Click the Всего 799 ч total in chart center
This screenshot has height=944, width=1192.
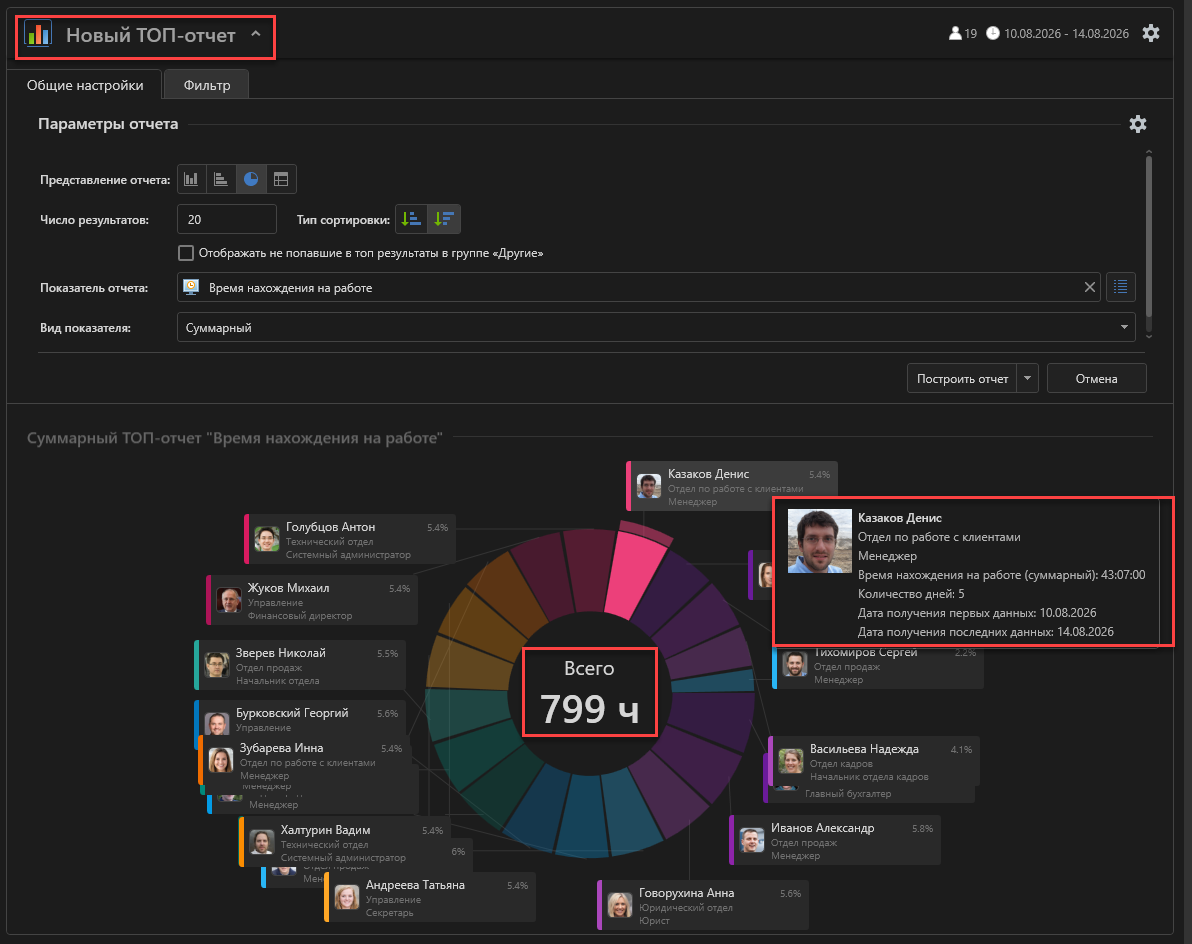click(x=590, y=692)
